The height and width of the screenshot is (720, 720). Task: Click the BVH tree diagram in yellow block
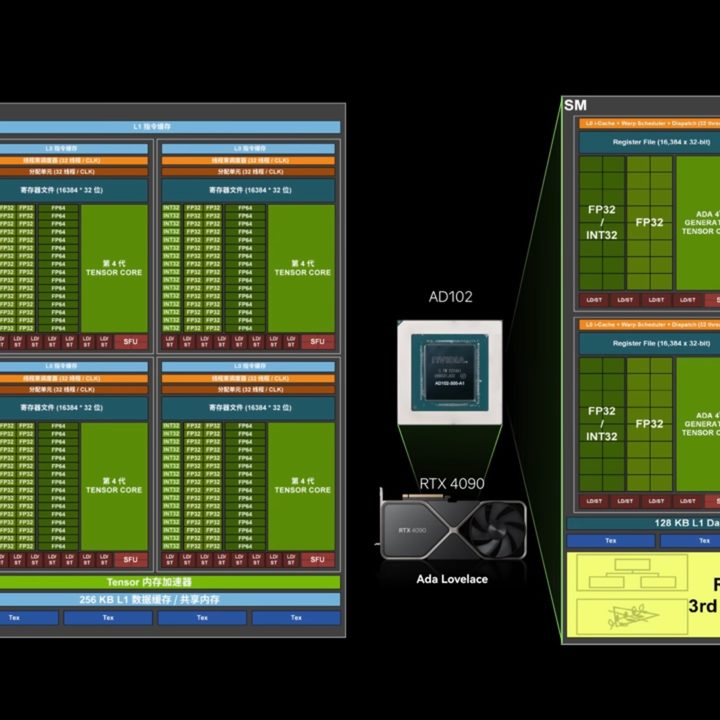point(632,573)
